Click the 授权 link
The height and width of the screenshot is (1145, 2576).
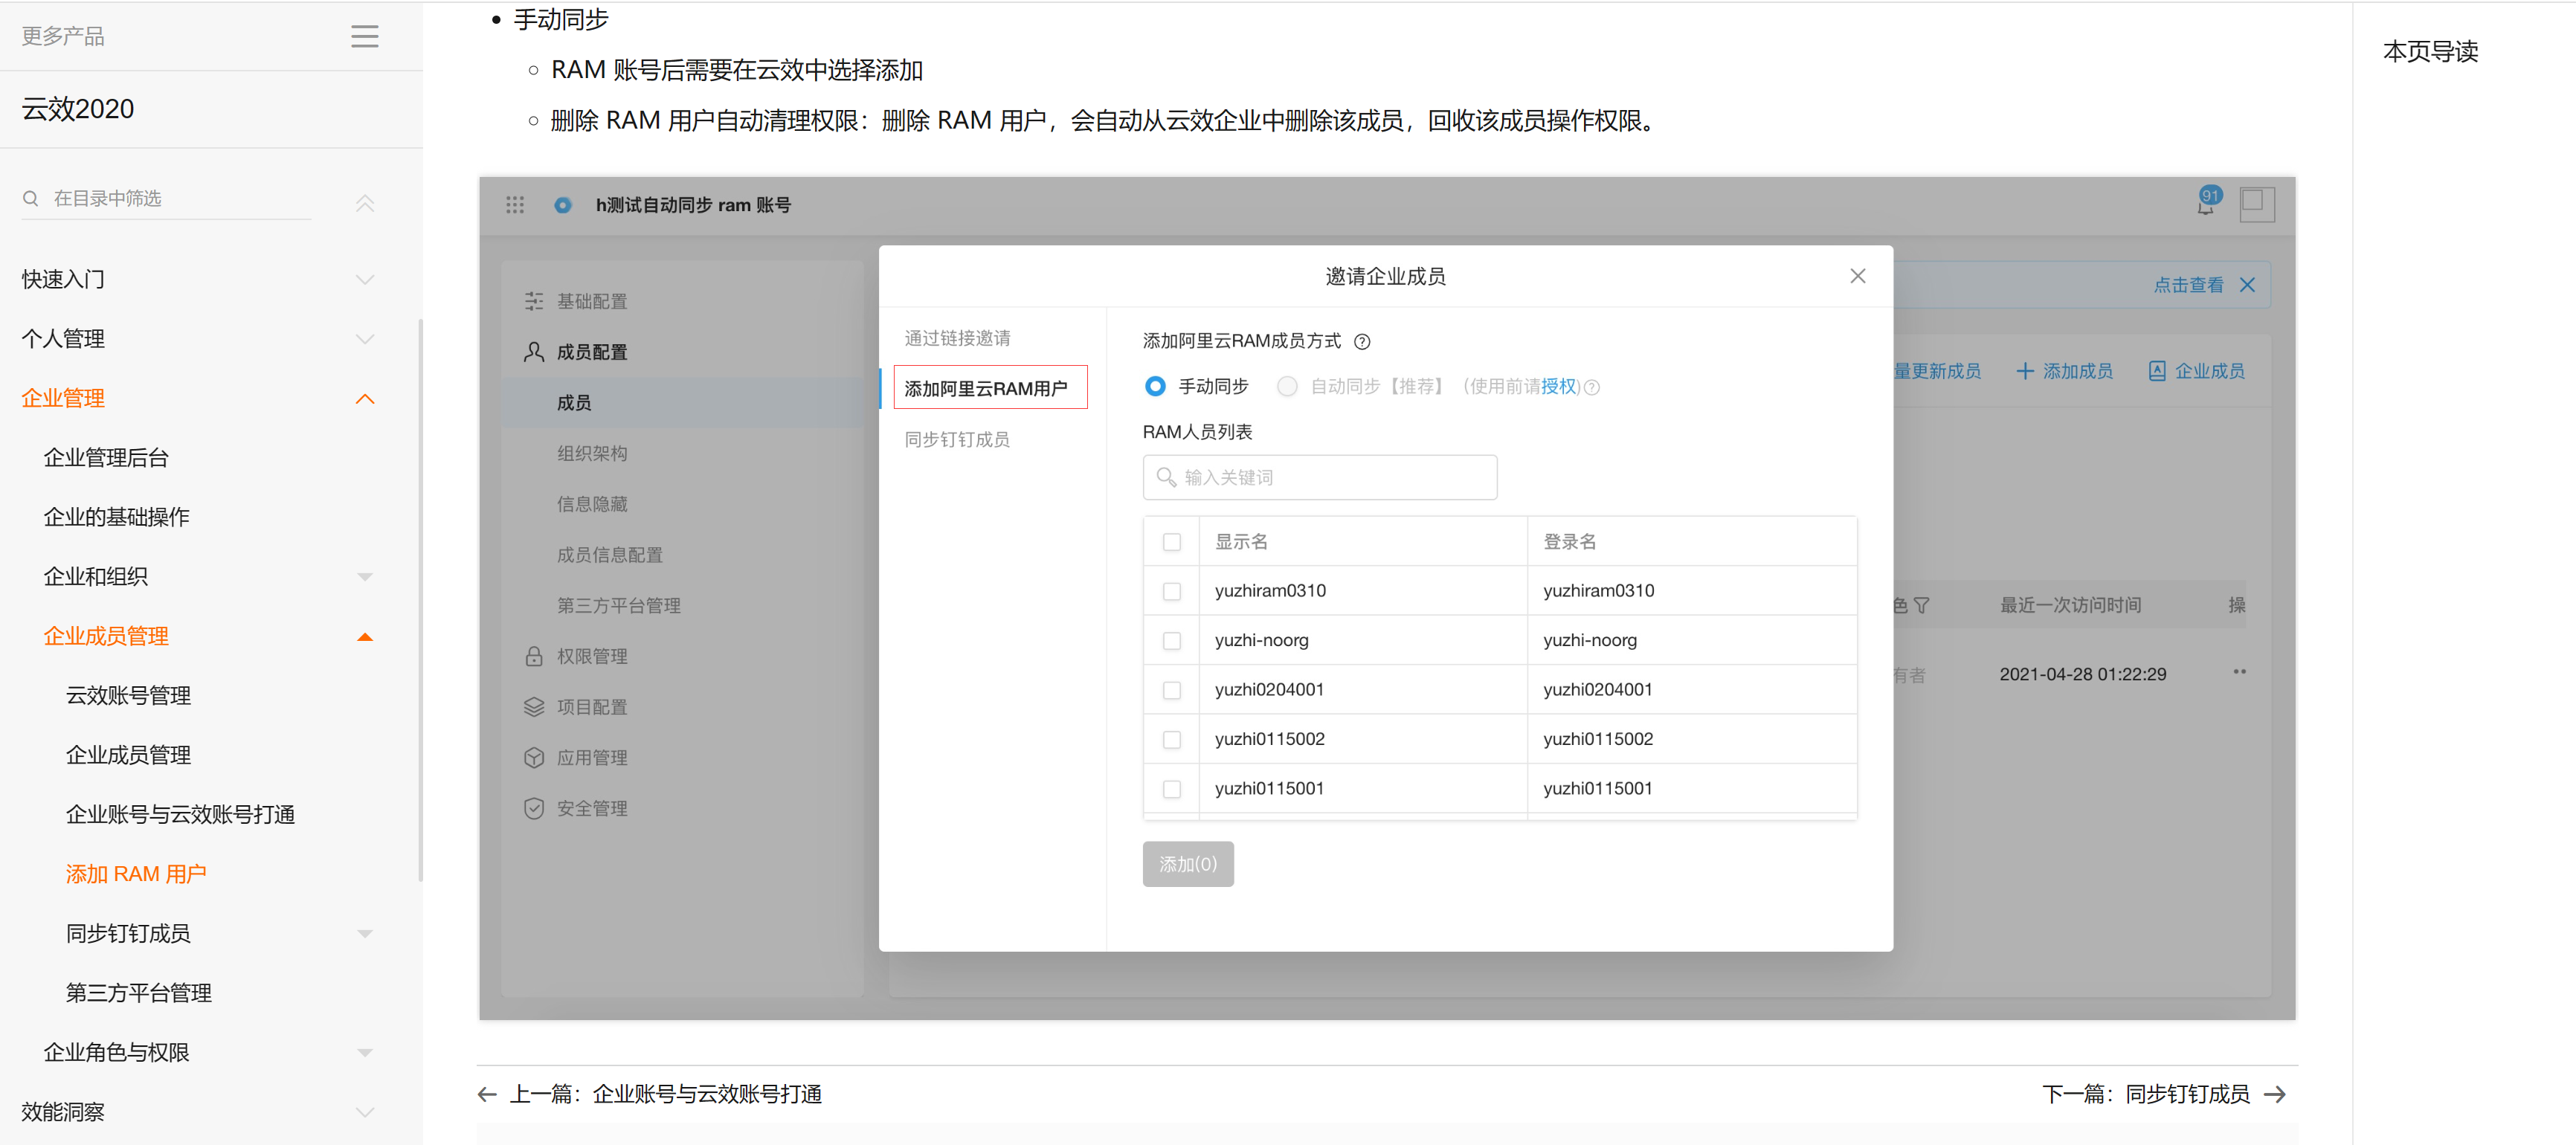coord(1558,386)
